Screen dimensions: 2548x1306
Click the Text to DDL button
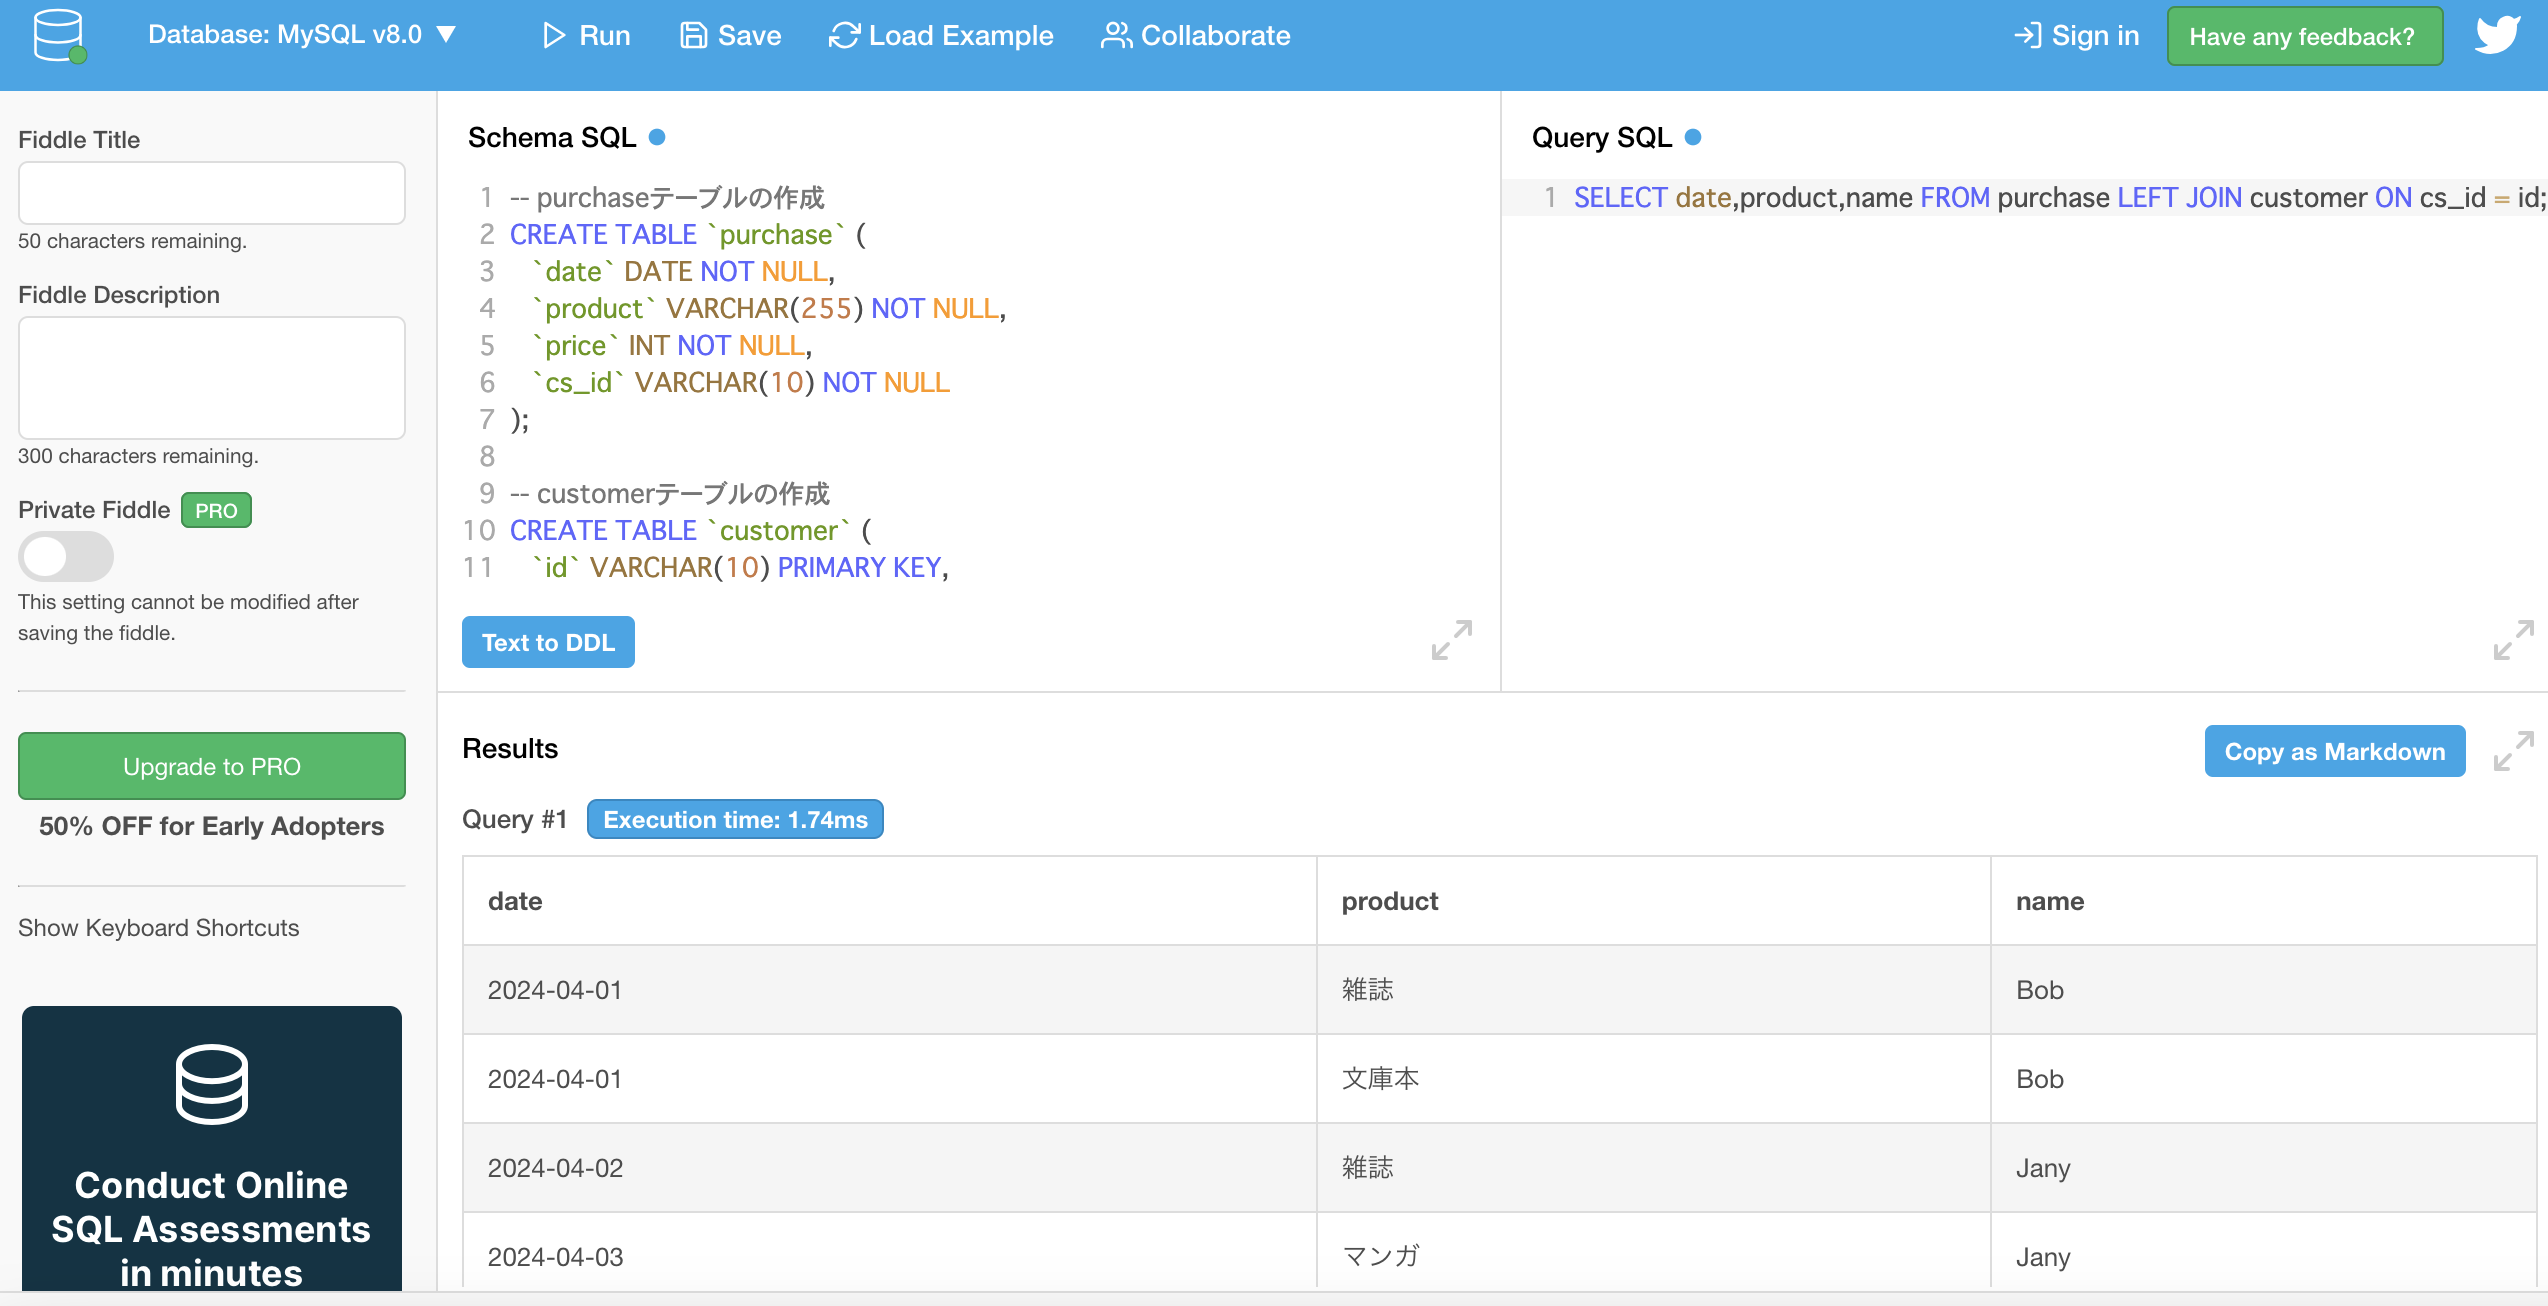pyautogui.click(x=548, y=642)
